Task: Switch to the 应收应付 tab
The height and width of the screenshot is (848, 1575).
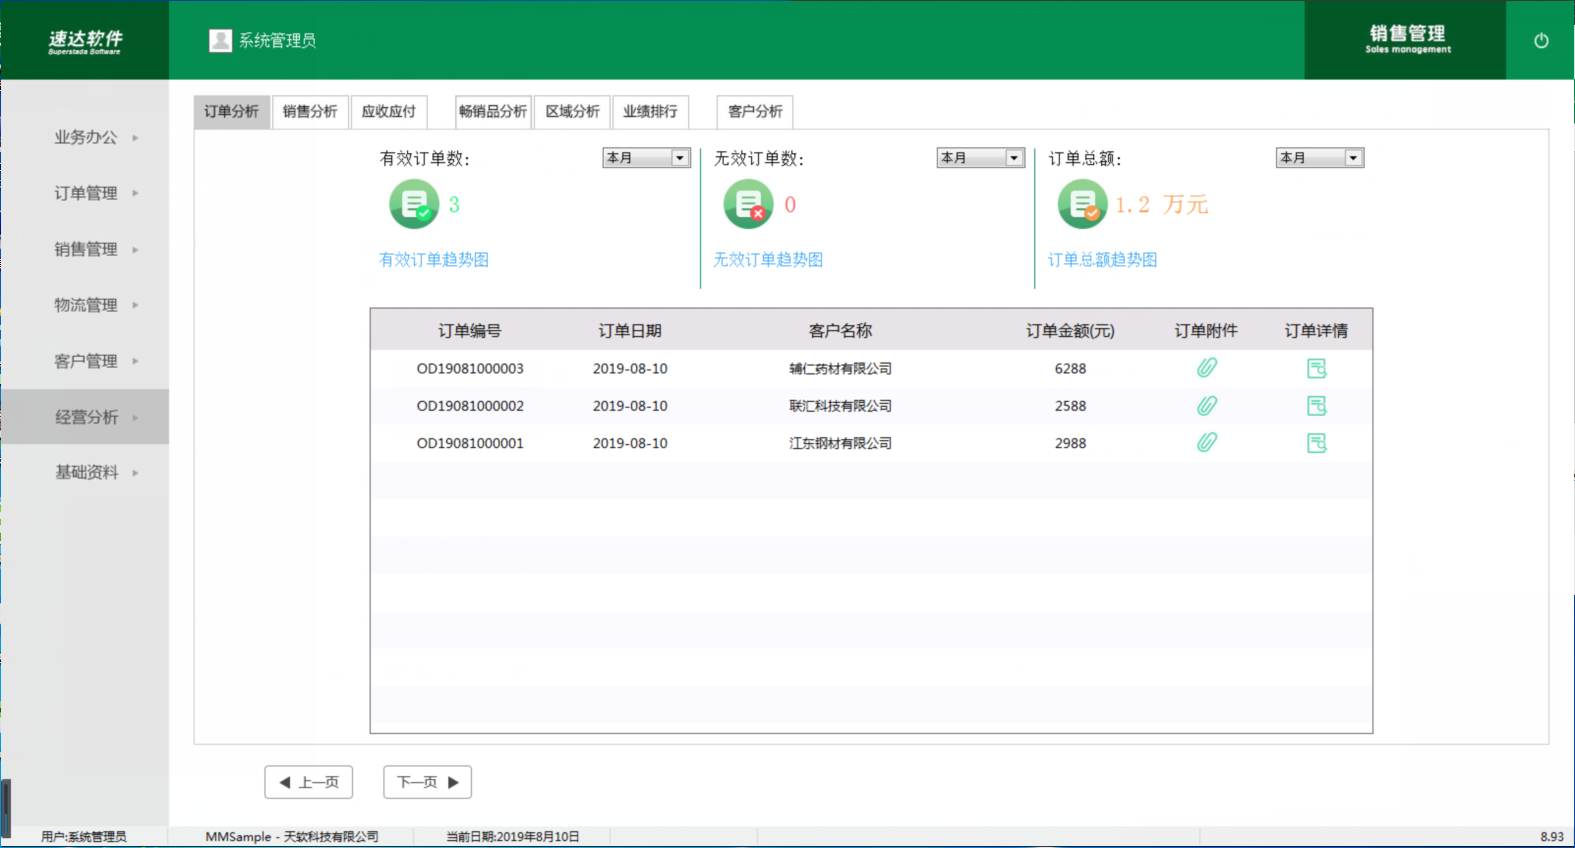Action: 389,111
